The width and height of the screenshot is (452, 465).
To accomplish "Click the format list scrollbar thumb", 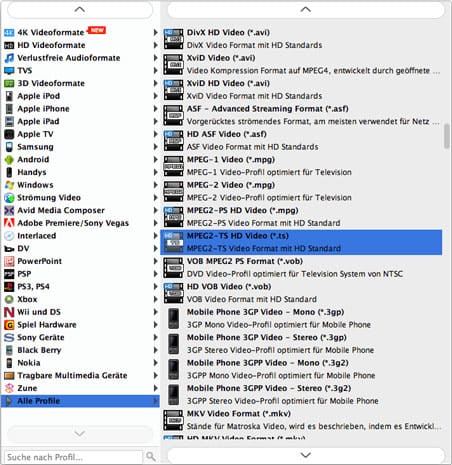I will click(x=447, y=136).
